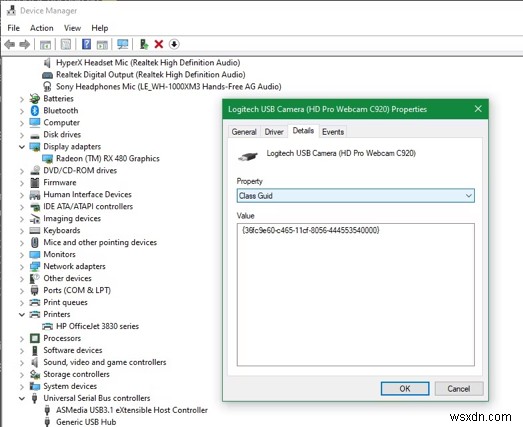Screen dimensions: 523x427
Task: Click the Ports (COM & LPT) icon
Action: pyautogui.click(x=35, y=290)
